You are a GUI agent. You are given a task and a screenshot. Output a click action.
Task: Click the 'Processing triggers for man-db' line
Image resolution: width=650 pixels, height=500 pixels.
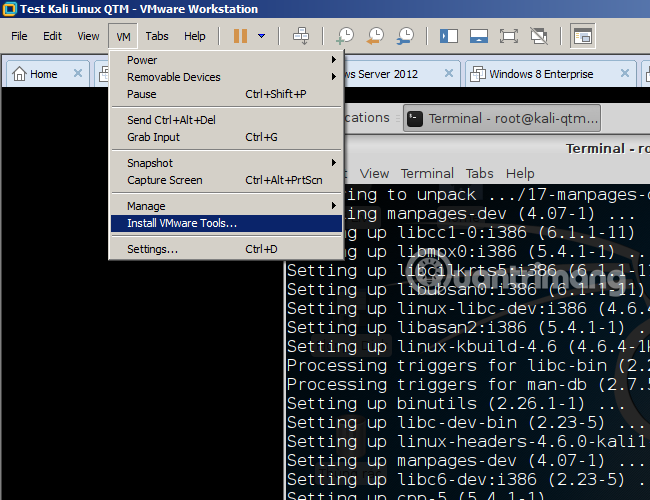pos(468,384)
